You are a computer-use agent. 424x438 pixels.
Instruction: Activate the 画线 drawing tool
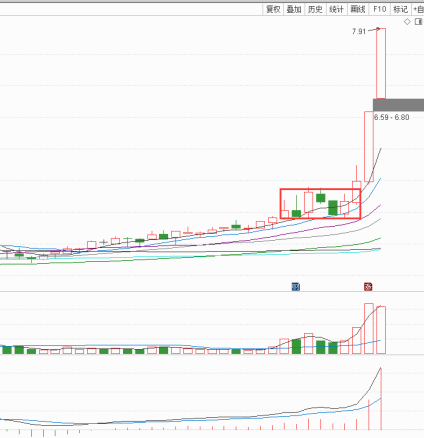pos(358,9)
